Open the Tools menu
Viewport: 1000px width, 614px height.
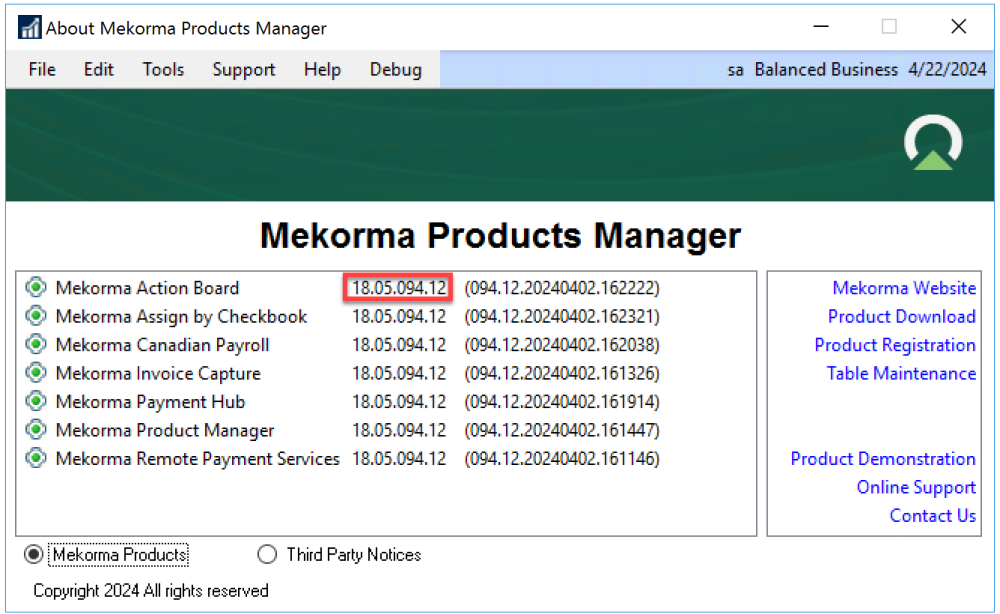pyautogui.click(x=163, y=70)
